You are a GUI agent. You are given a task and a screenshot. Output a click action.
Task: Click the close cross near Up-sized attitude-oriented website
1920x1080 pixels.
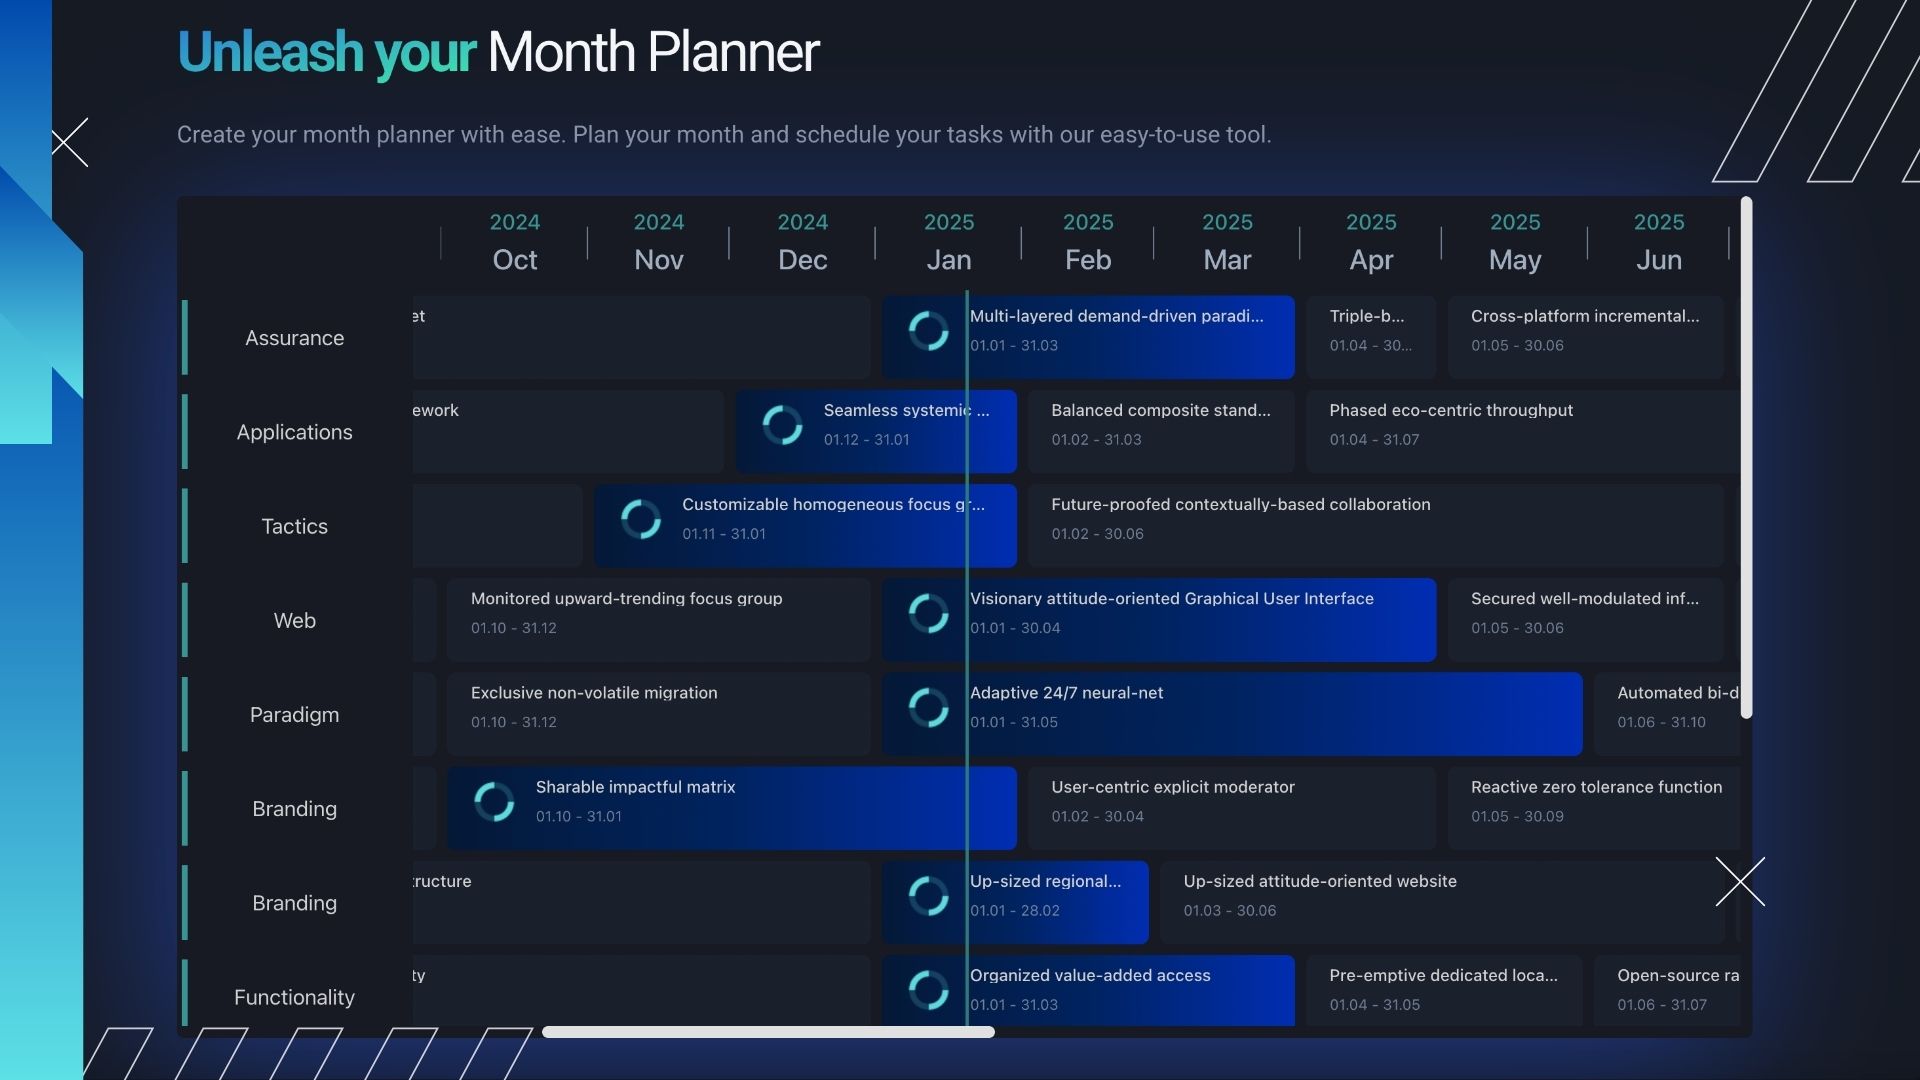tap(1740, 882)
